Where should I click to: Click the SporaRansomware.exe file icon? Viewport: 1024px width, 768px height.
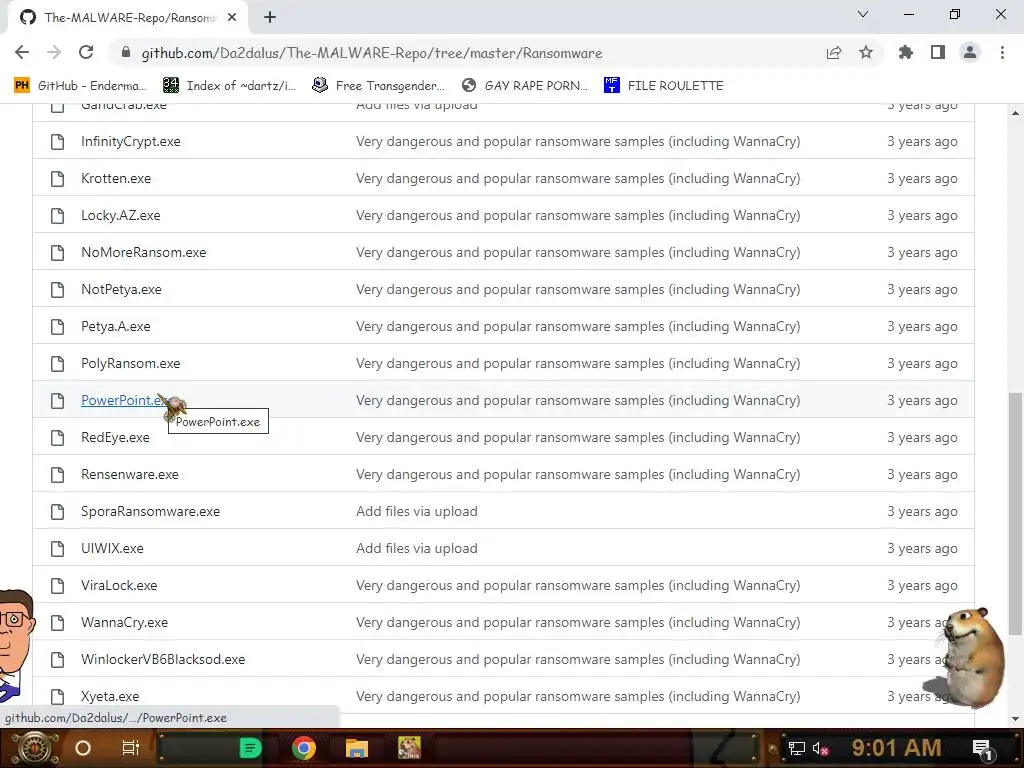point(57,512)
